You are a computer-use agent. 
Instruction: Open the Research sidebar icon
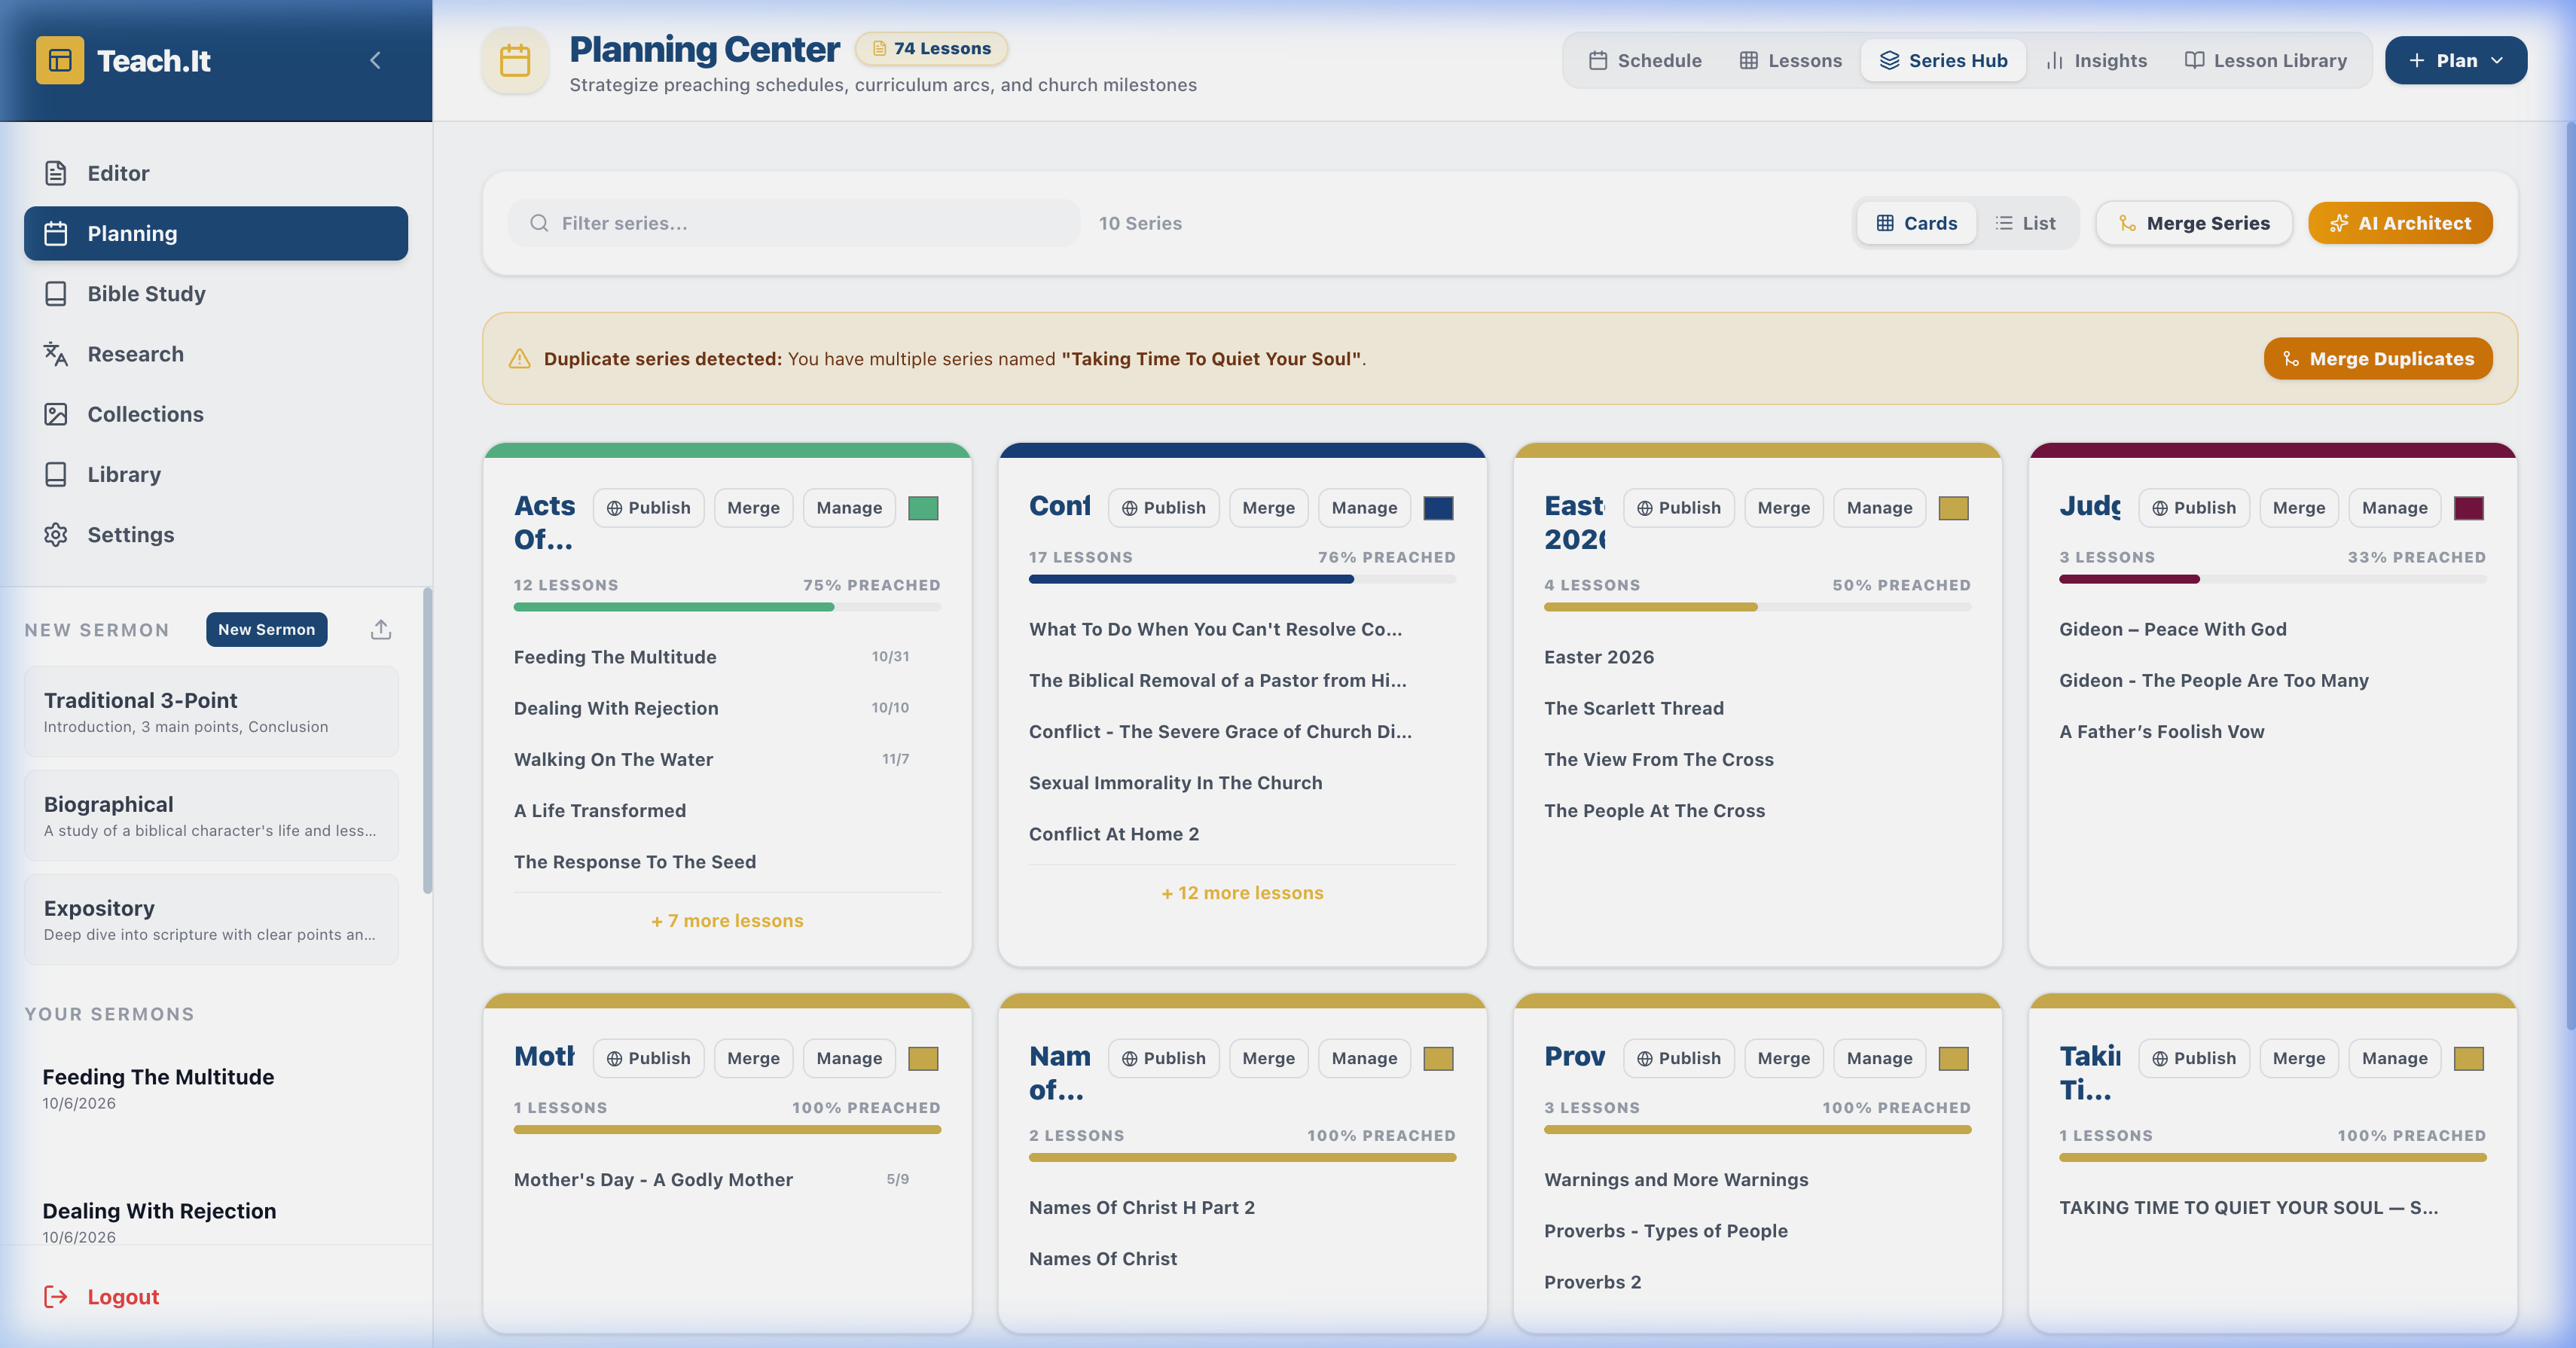click(56, 354)
